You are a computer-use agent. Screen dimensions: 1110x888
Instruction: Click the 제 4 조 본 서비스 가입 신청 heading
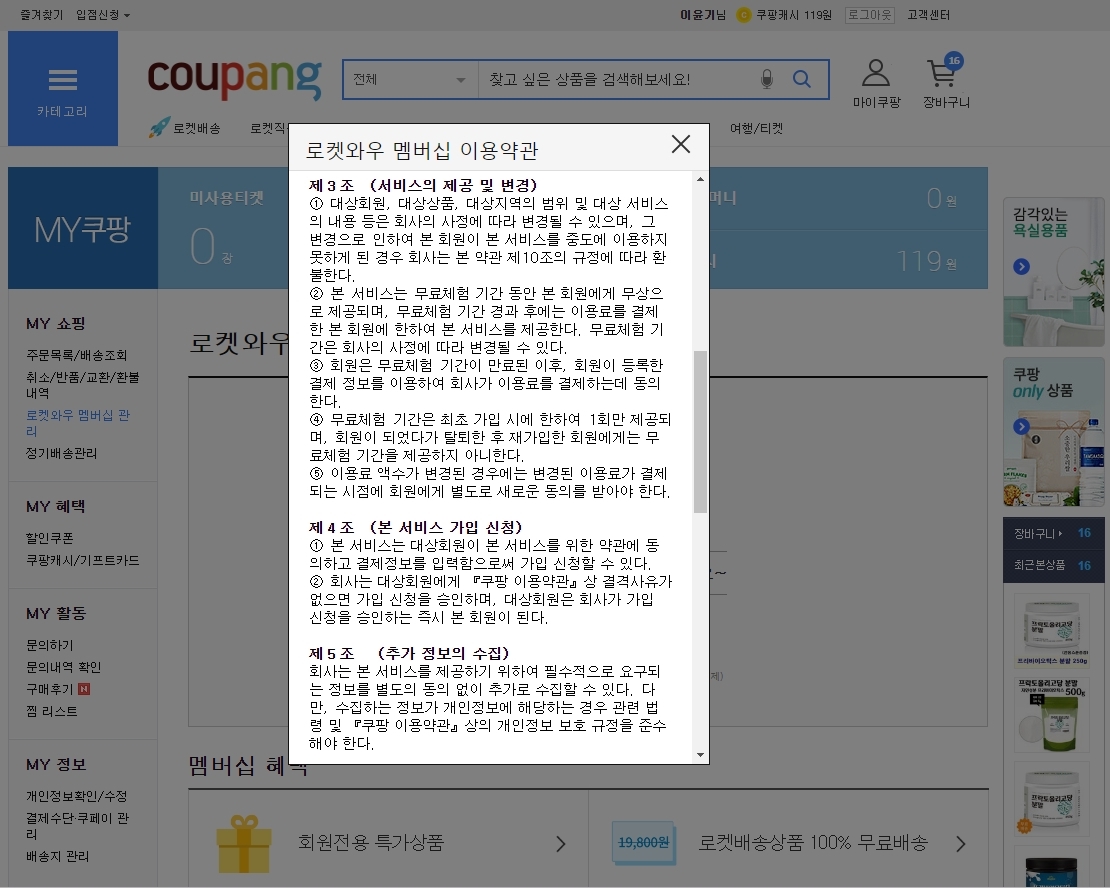click(416, 527)
